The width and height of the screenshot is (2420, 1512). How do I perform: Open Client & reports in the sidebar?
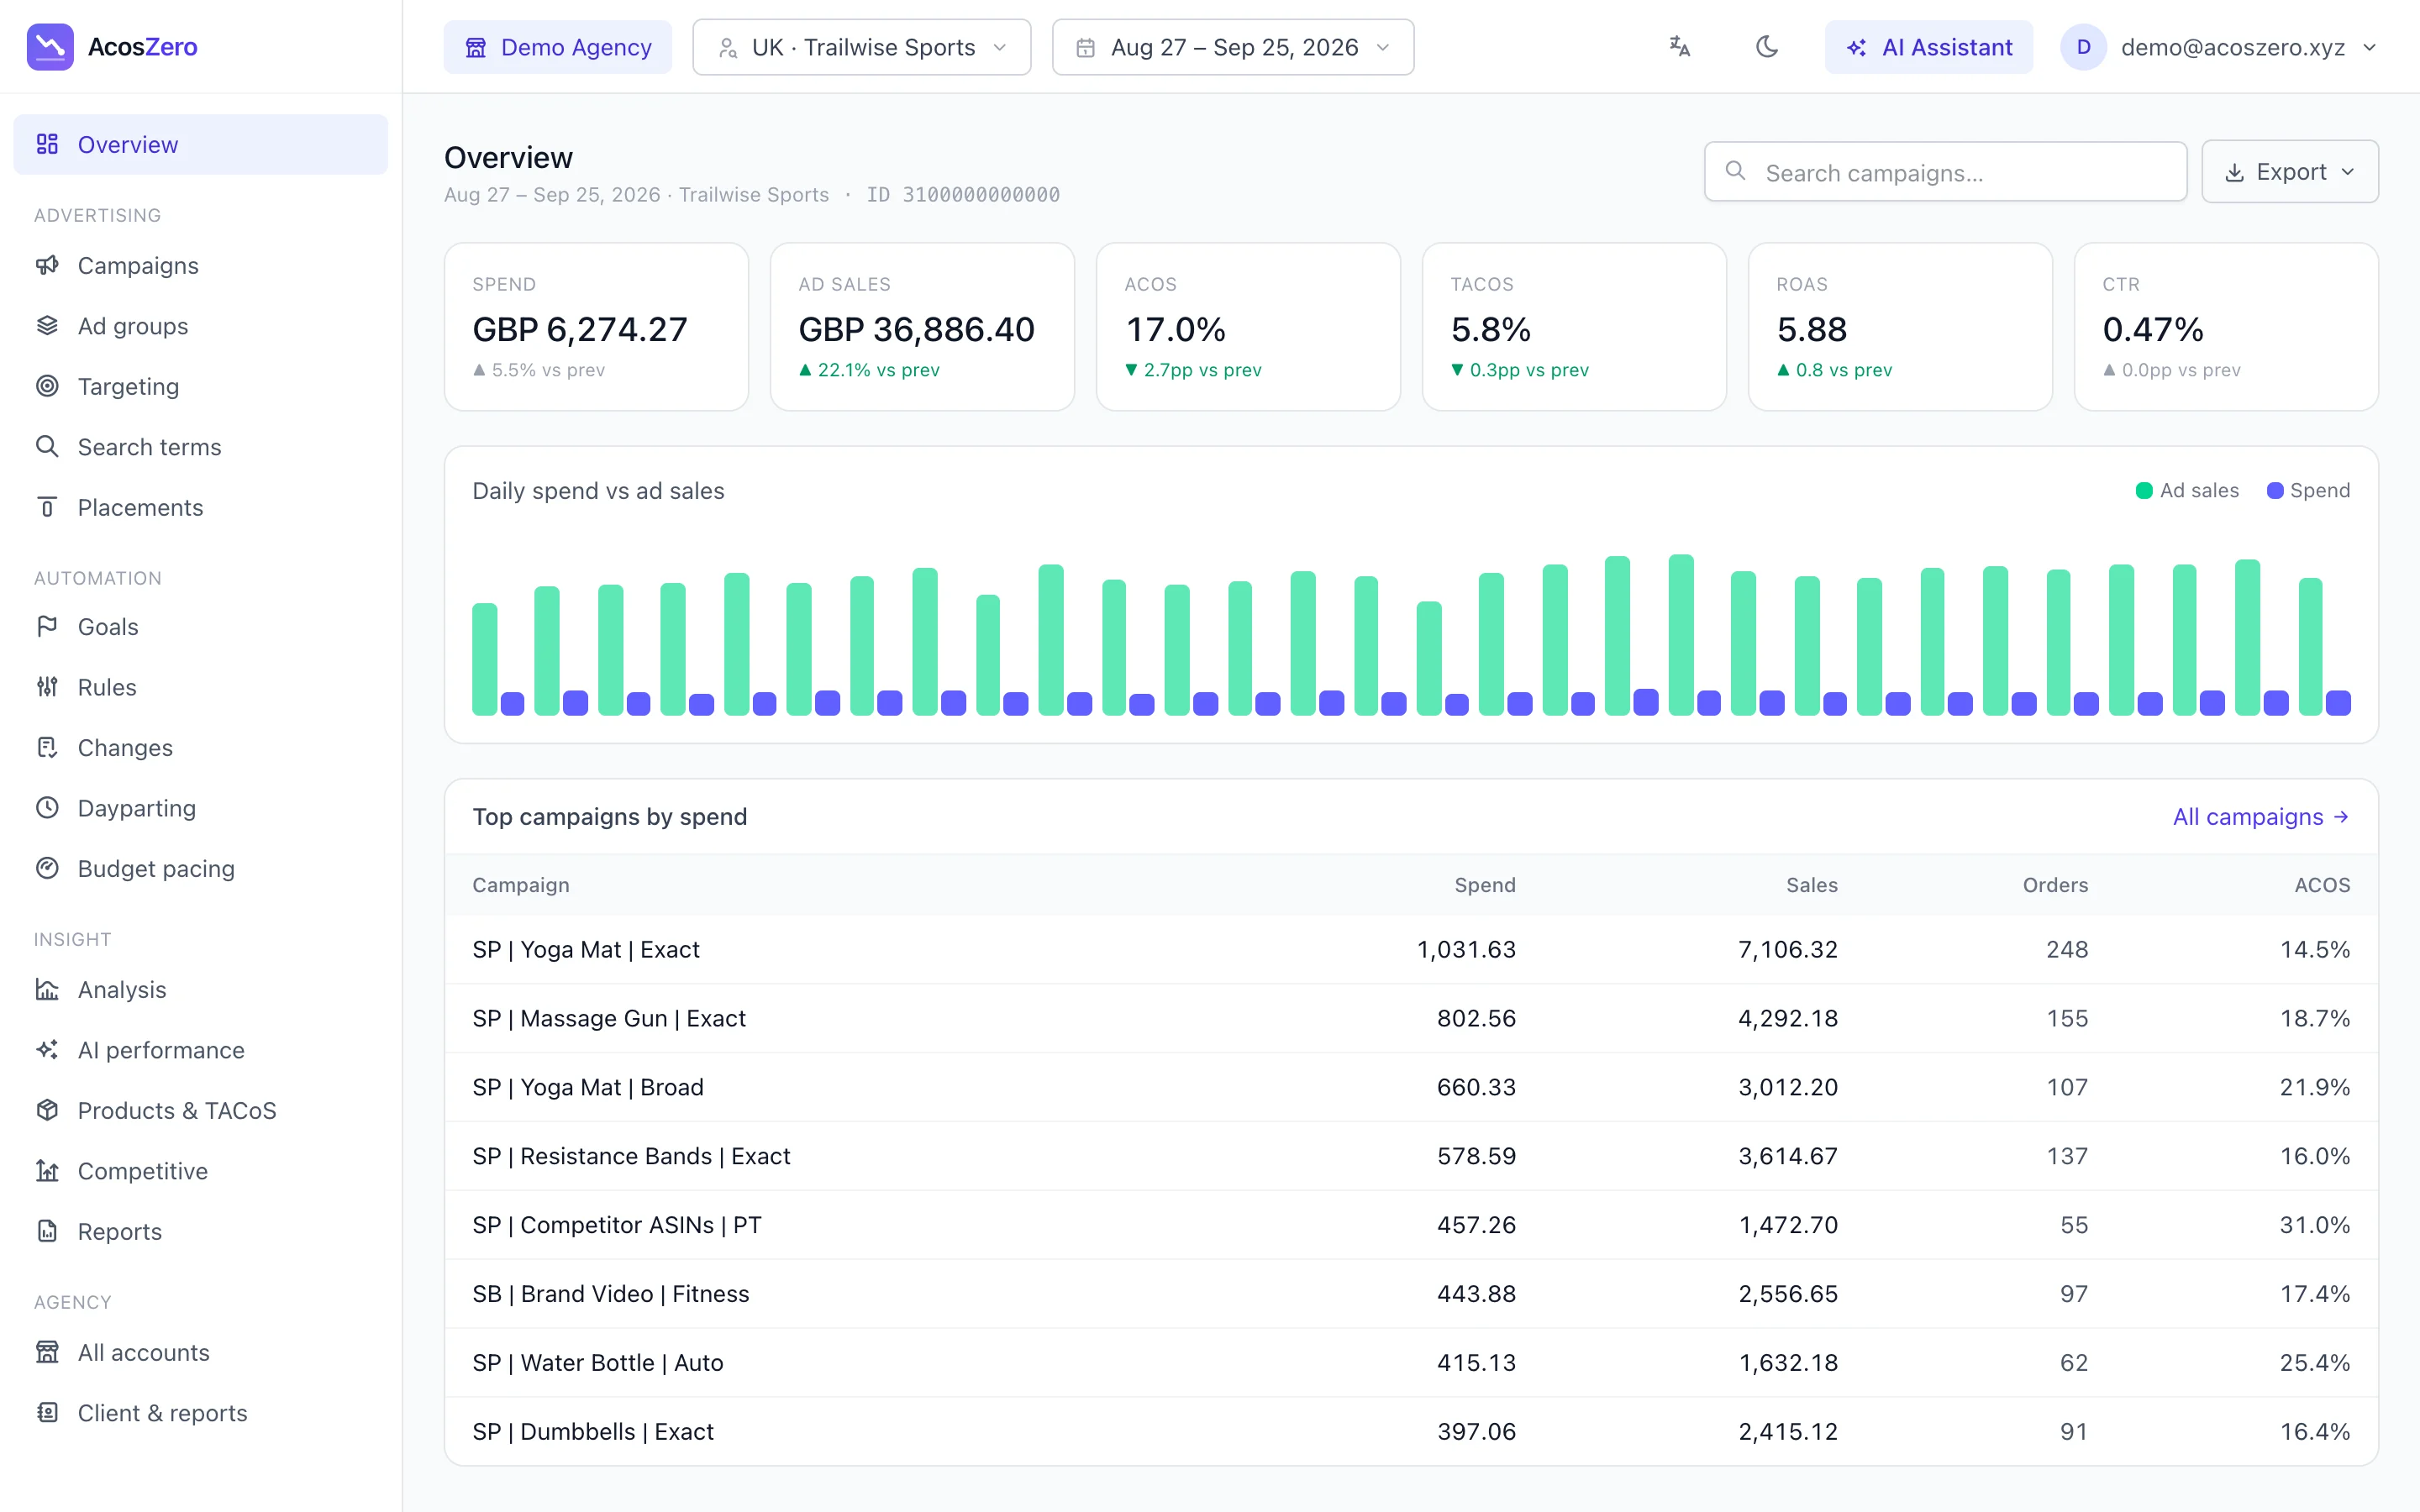(200, 1413)
